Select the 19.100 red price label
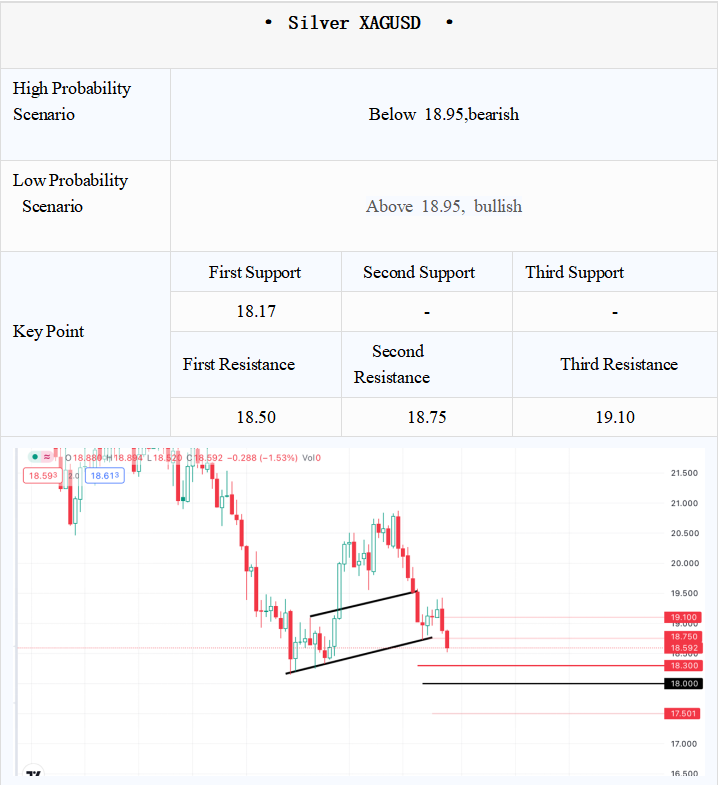 (x=683, y=617)
